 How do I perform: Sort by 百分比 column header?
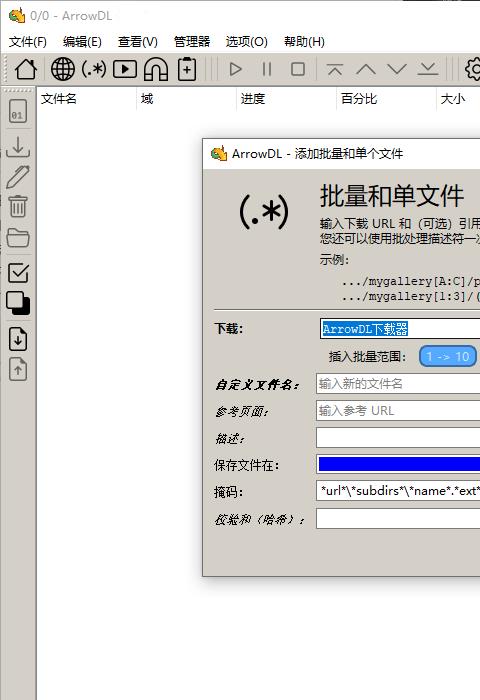[386, 99]
